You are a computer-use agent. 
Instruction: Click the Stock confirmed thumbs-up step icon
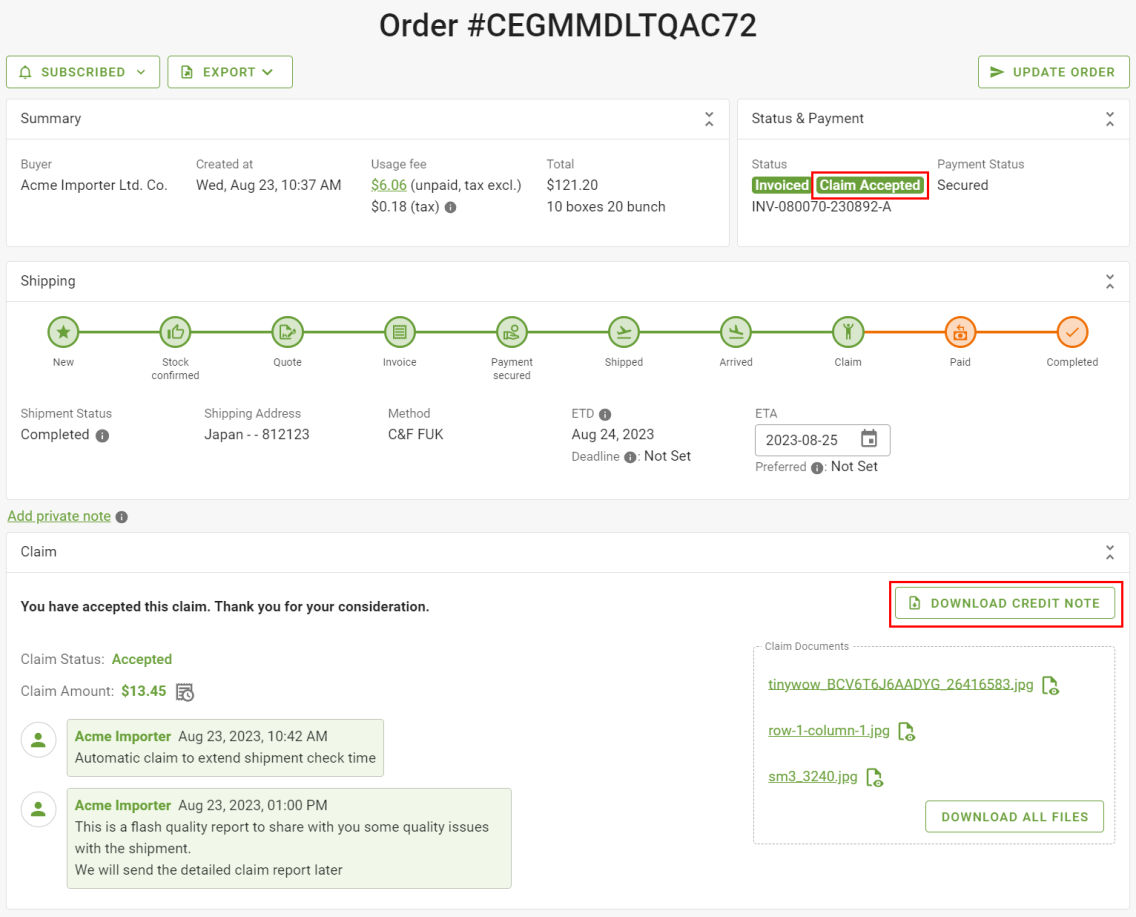pos(175,332)
